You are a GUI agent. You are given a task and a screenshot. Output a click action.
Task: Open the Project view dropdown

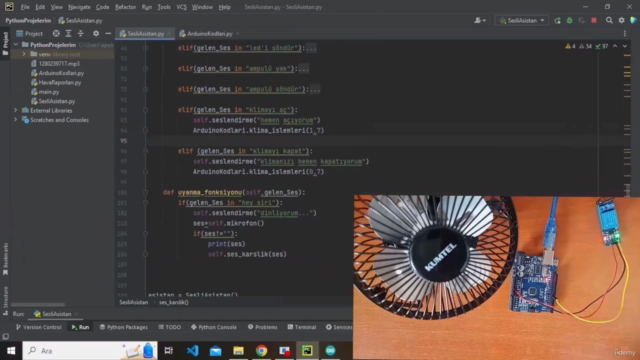29,33
